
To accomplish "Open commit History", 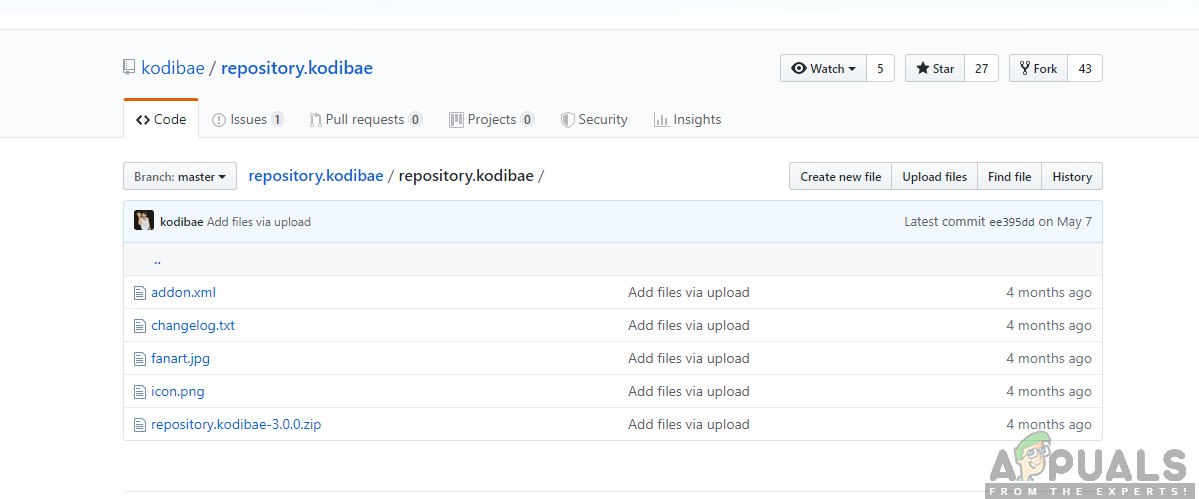I will tap(1072, 177).
